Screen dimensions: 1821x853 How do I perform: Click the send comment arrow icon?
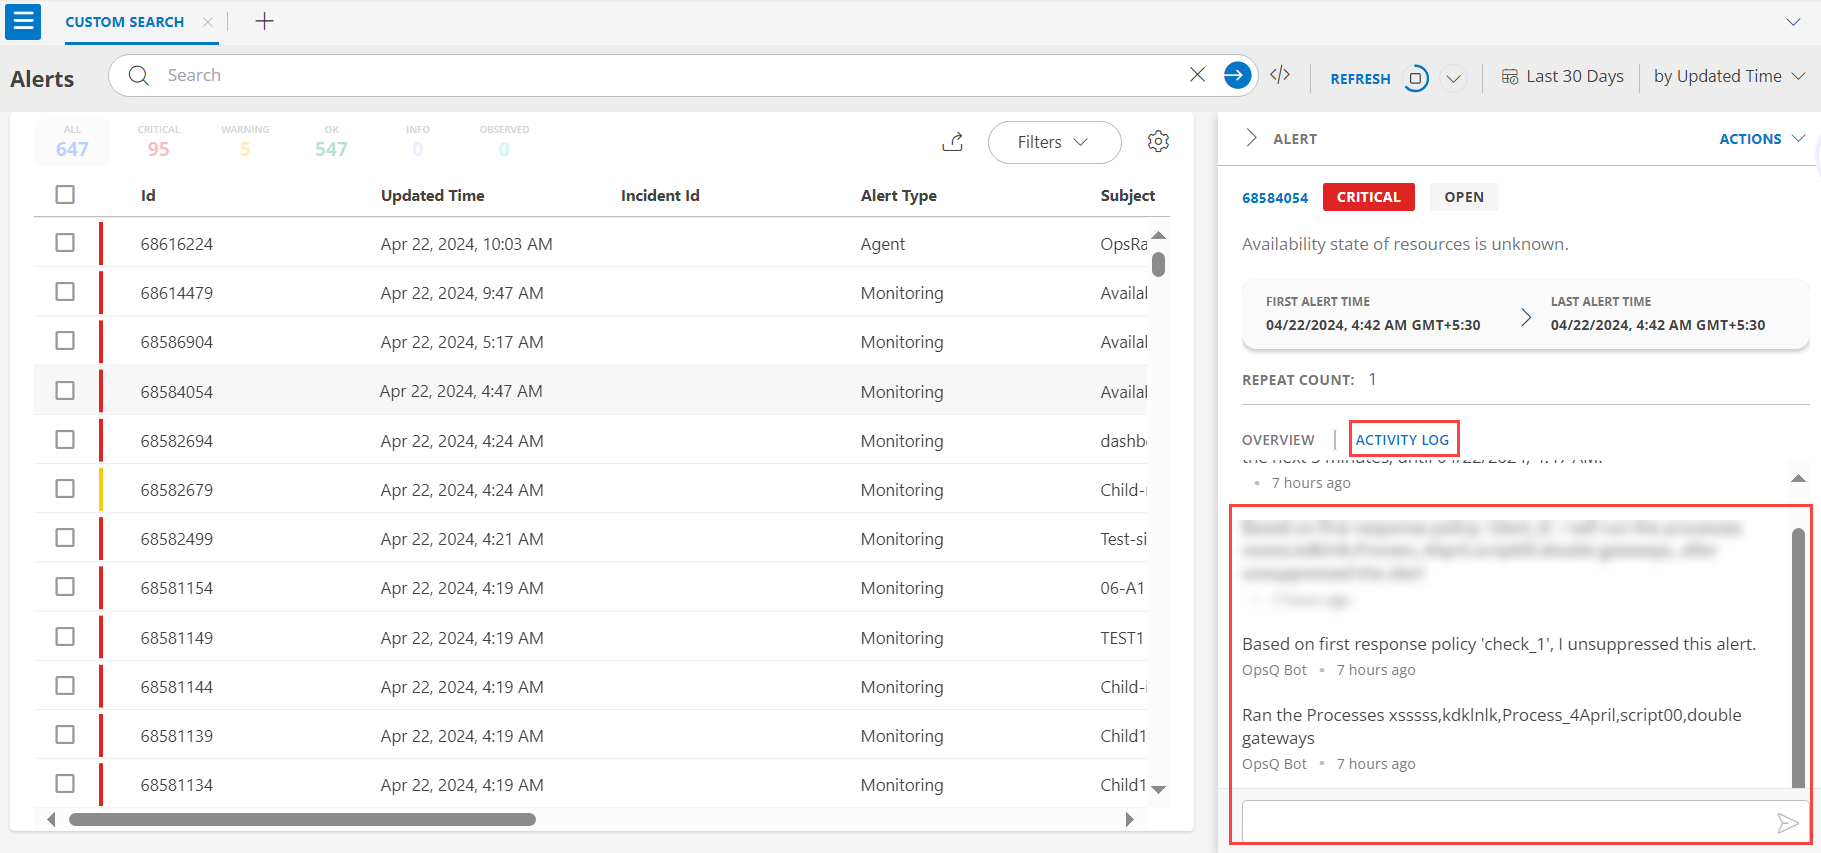pyautogui.click(x=1787, y=822)
